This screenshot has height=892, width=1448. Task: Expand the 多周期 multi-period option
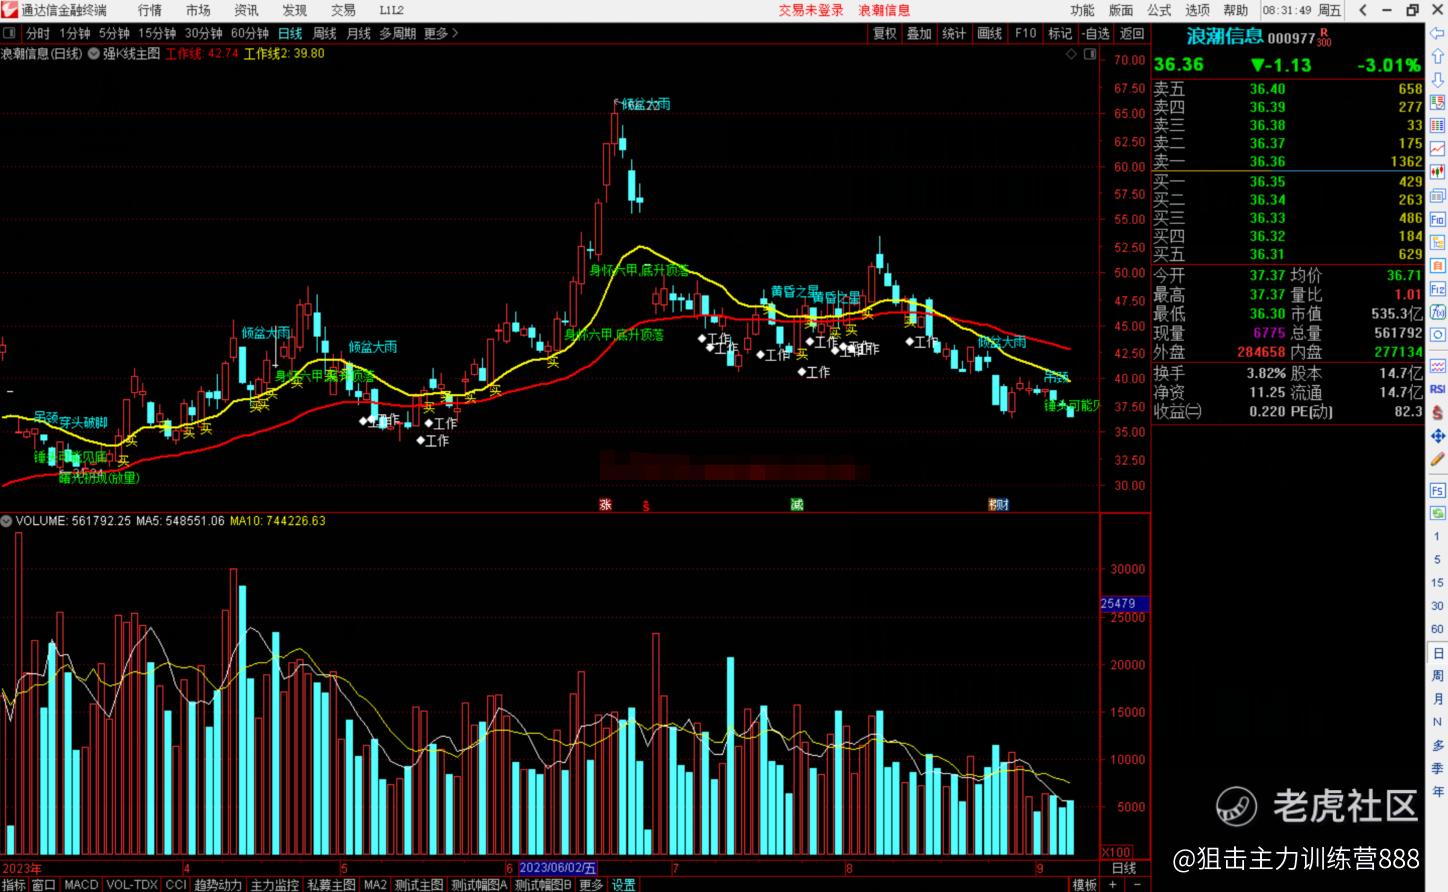click(398, 33)
